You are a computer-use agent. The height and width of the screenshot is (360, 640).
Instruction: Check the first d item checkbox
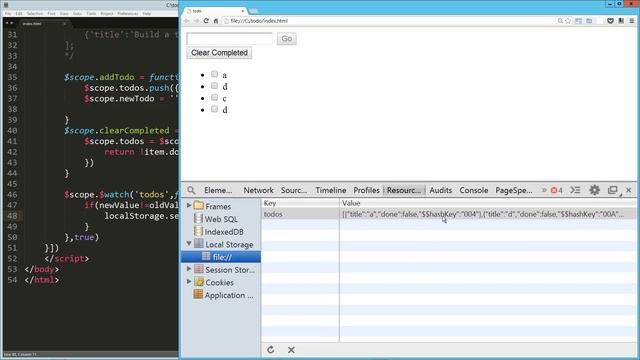point(215,86)
